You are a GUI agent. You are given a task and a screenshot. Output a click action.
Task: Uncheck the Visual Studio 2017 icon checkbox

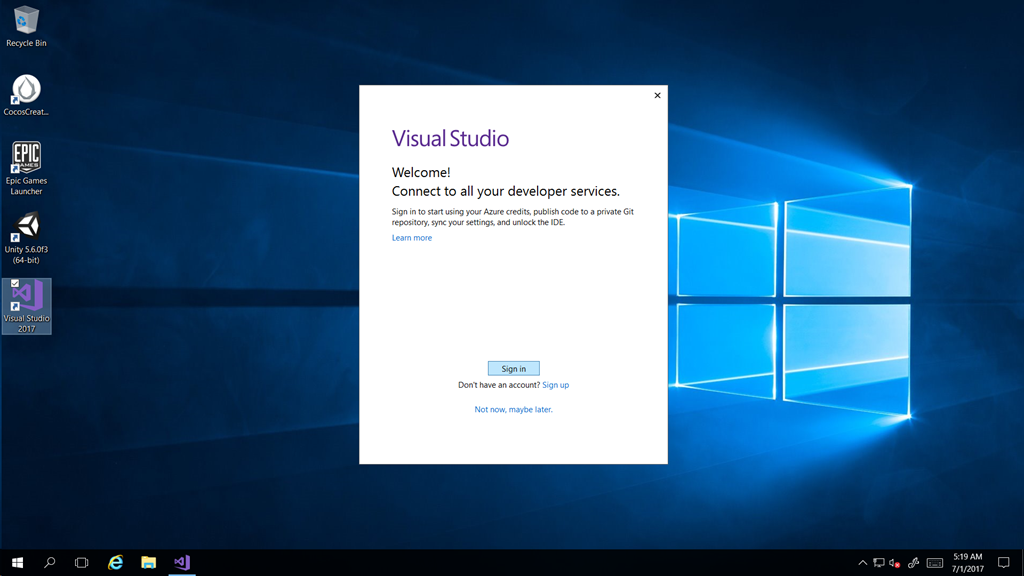click(14, 284)
